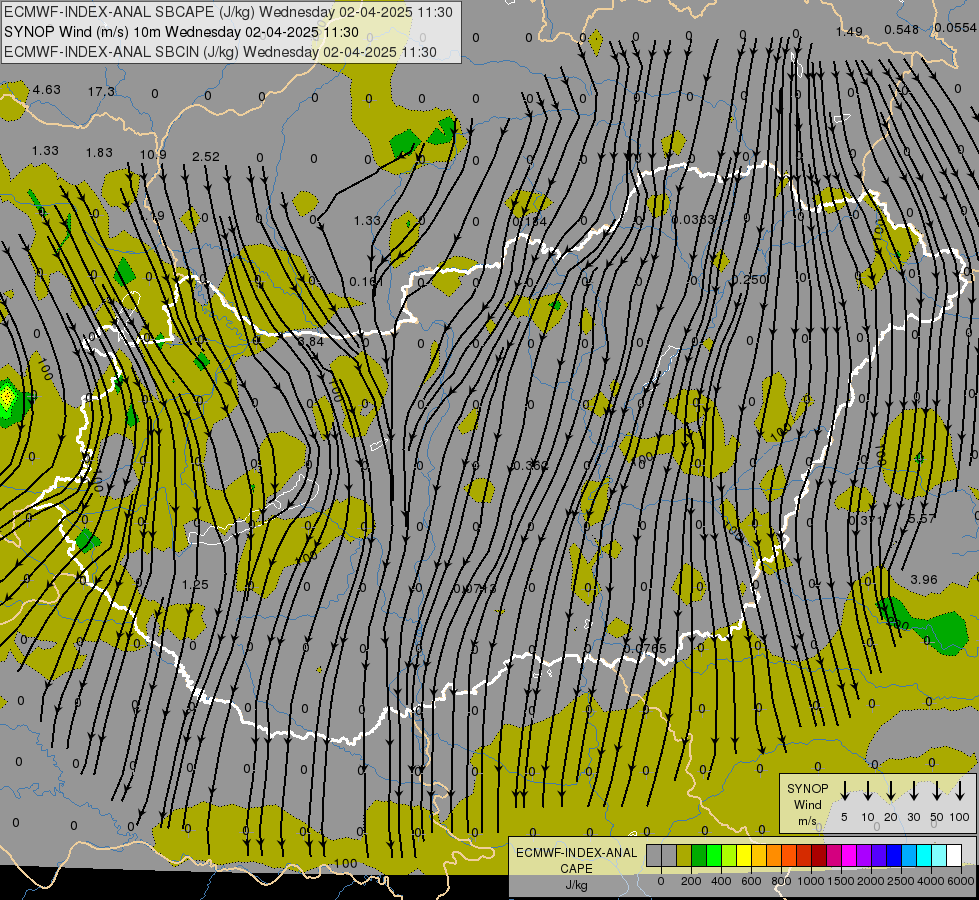Screen dimensions: 979x900
Task: Click the 4.63 value on the map
Action: coord(47,89)
